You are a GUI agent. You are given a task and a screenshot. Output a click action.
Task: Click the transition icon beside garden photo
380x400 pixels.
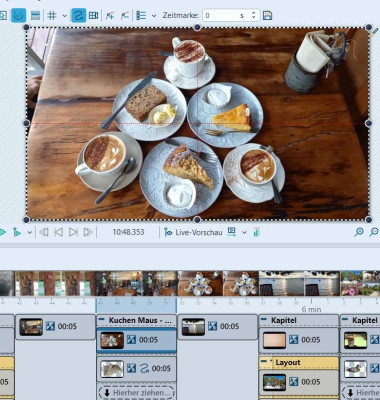pyautogui.click(x=293, y=382)
